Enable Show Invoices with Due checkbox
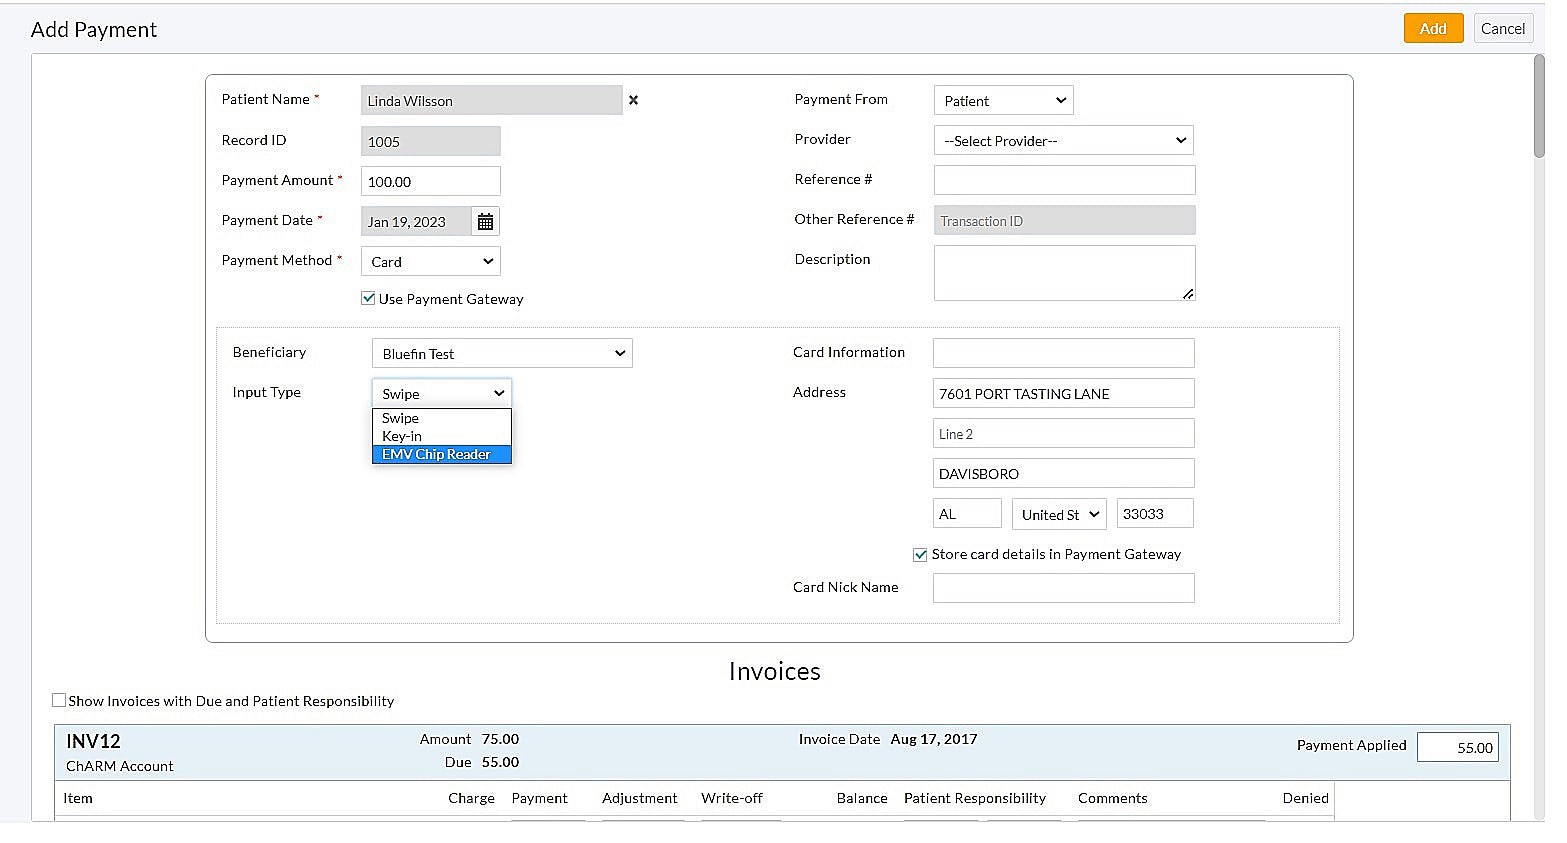The height and width of the screenshot is (843, 1567). pyautogui.click(x=59, y=700)
